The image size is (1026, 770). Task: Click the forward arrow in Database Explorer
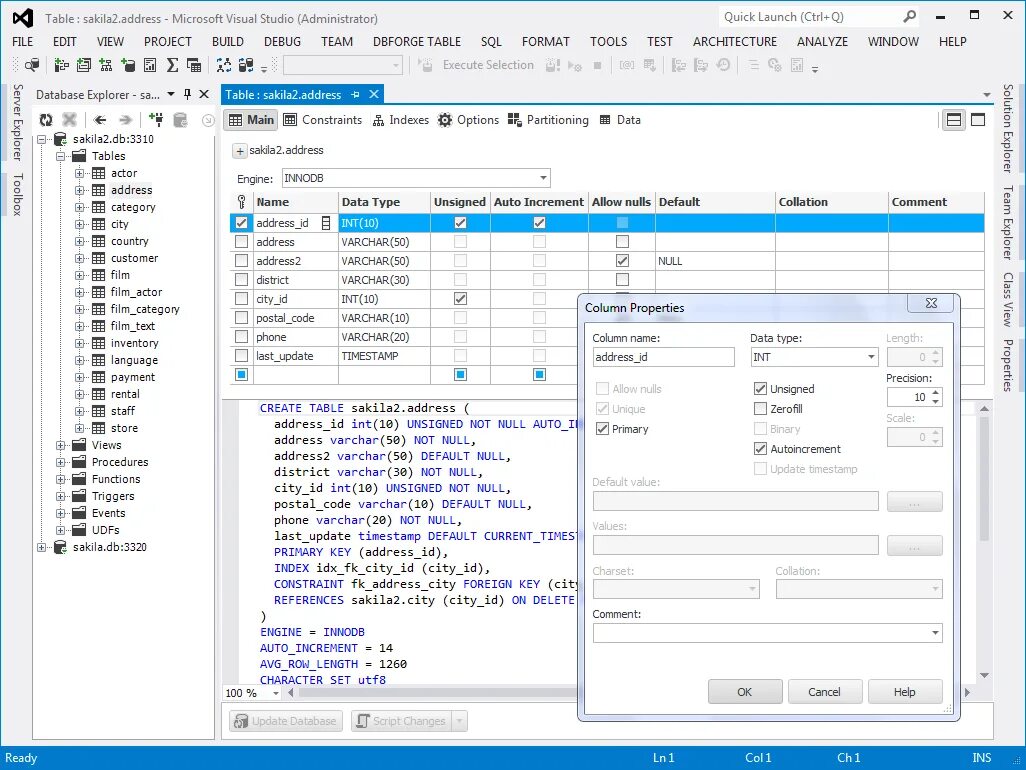[125, 120]
